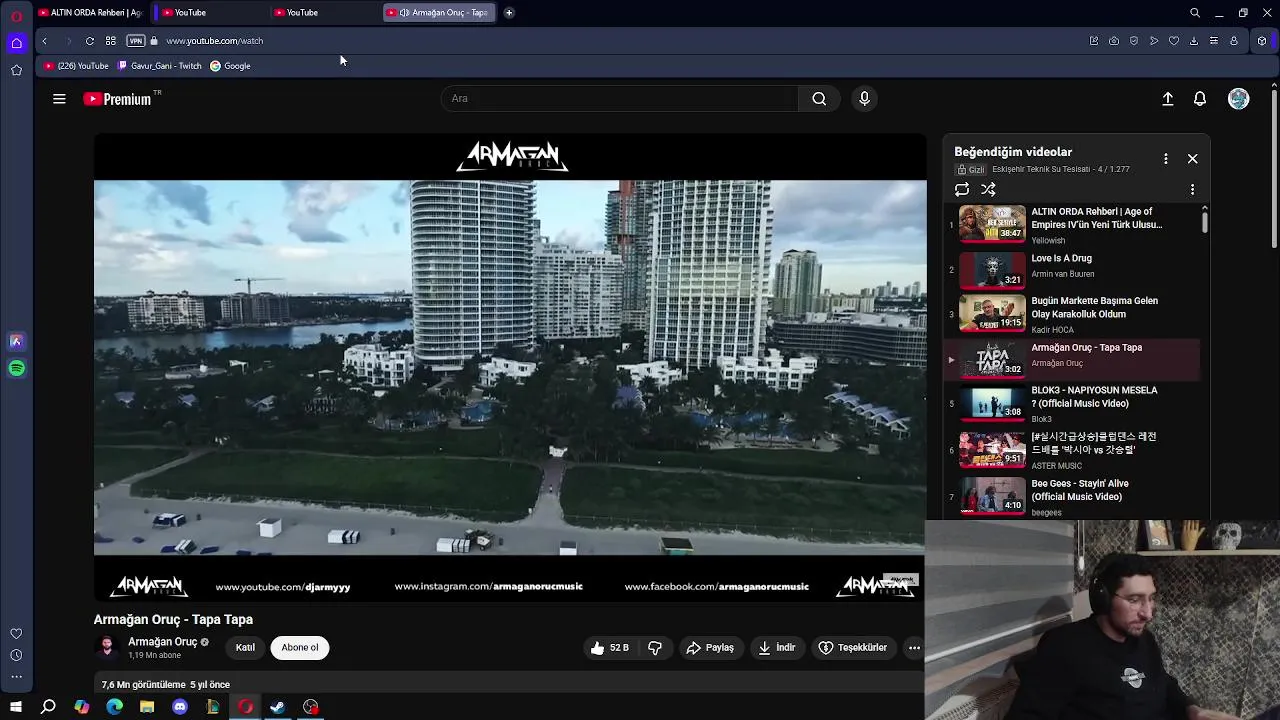This screenshot has height=720, width=1280.
Task: Add page to bookmarks heart in toolbar
Action: [x=1174, y=41]
